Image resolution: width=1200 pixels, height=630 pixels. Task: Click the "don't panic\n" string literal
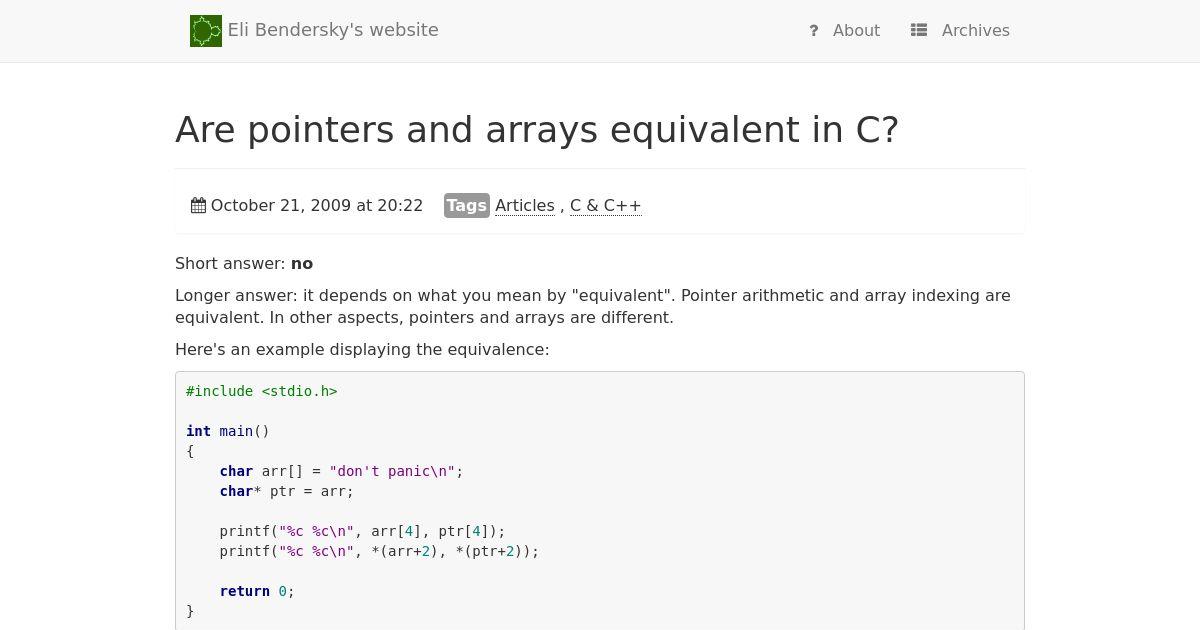pos(392,471)
